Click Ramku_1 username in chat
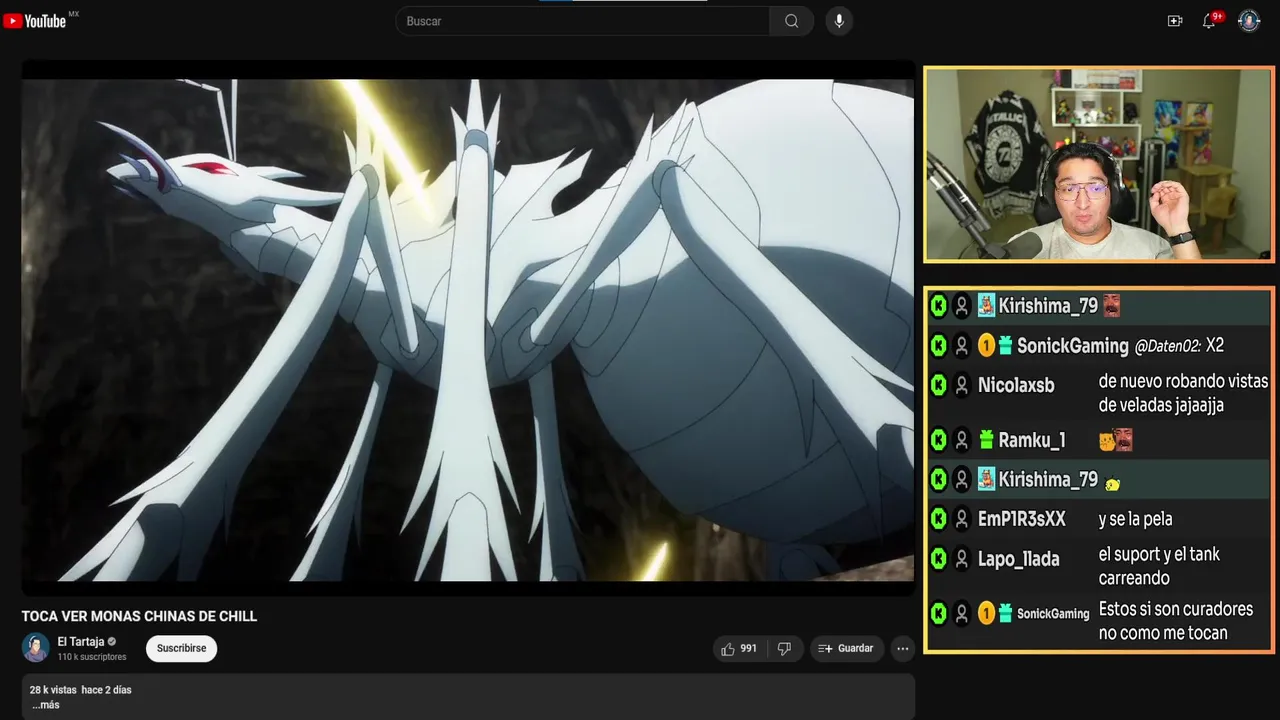Image resolution: width=1280 pixels, height=720 pixels. coord(1032,440)
